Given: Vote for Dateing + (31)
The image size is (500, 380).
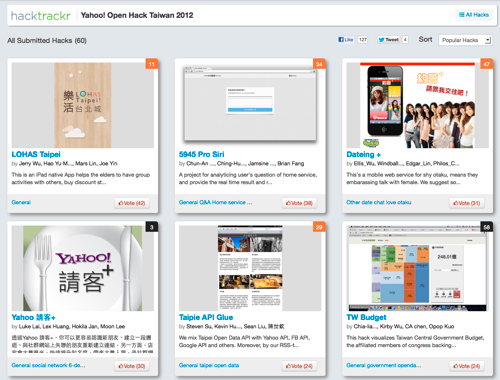Looking at the screenshot, I should pos(467,203).
